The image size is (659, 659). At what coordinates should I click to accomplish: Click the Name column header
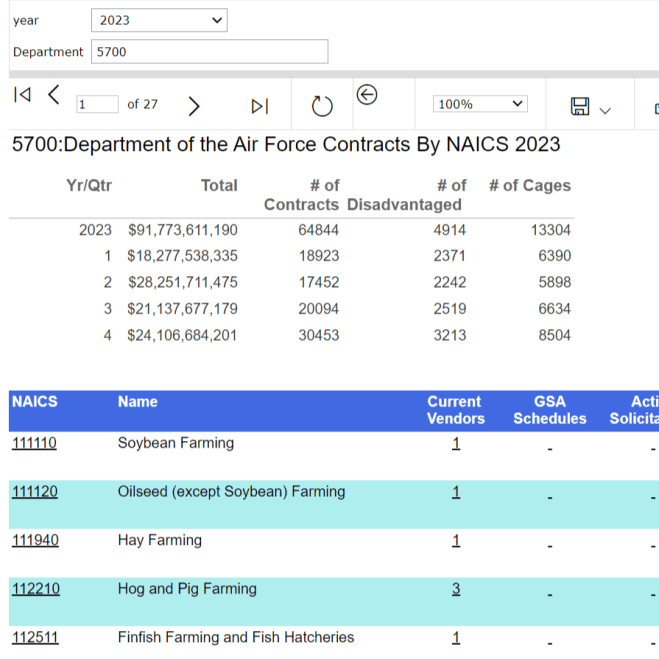click(138, 401)
